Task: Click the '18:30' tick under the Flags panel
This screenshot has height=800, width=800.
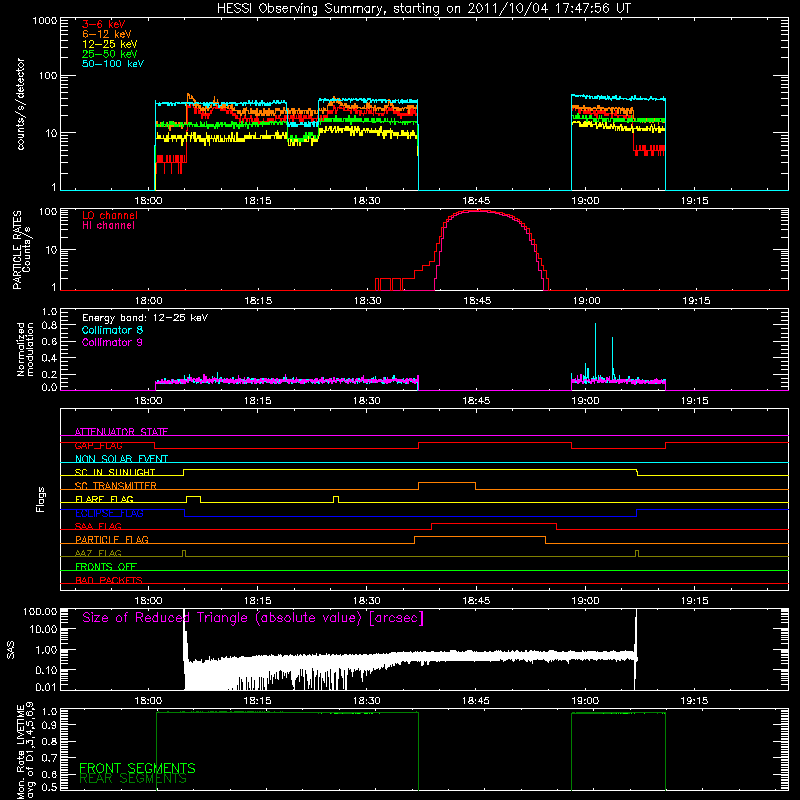Action: 367,601
